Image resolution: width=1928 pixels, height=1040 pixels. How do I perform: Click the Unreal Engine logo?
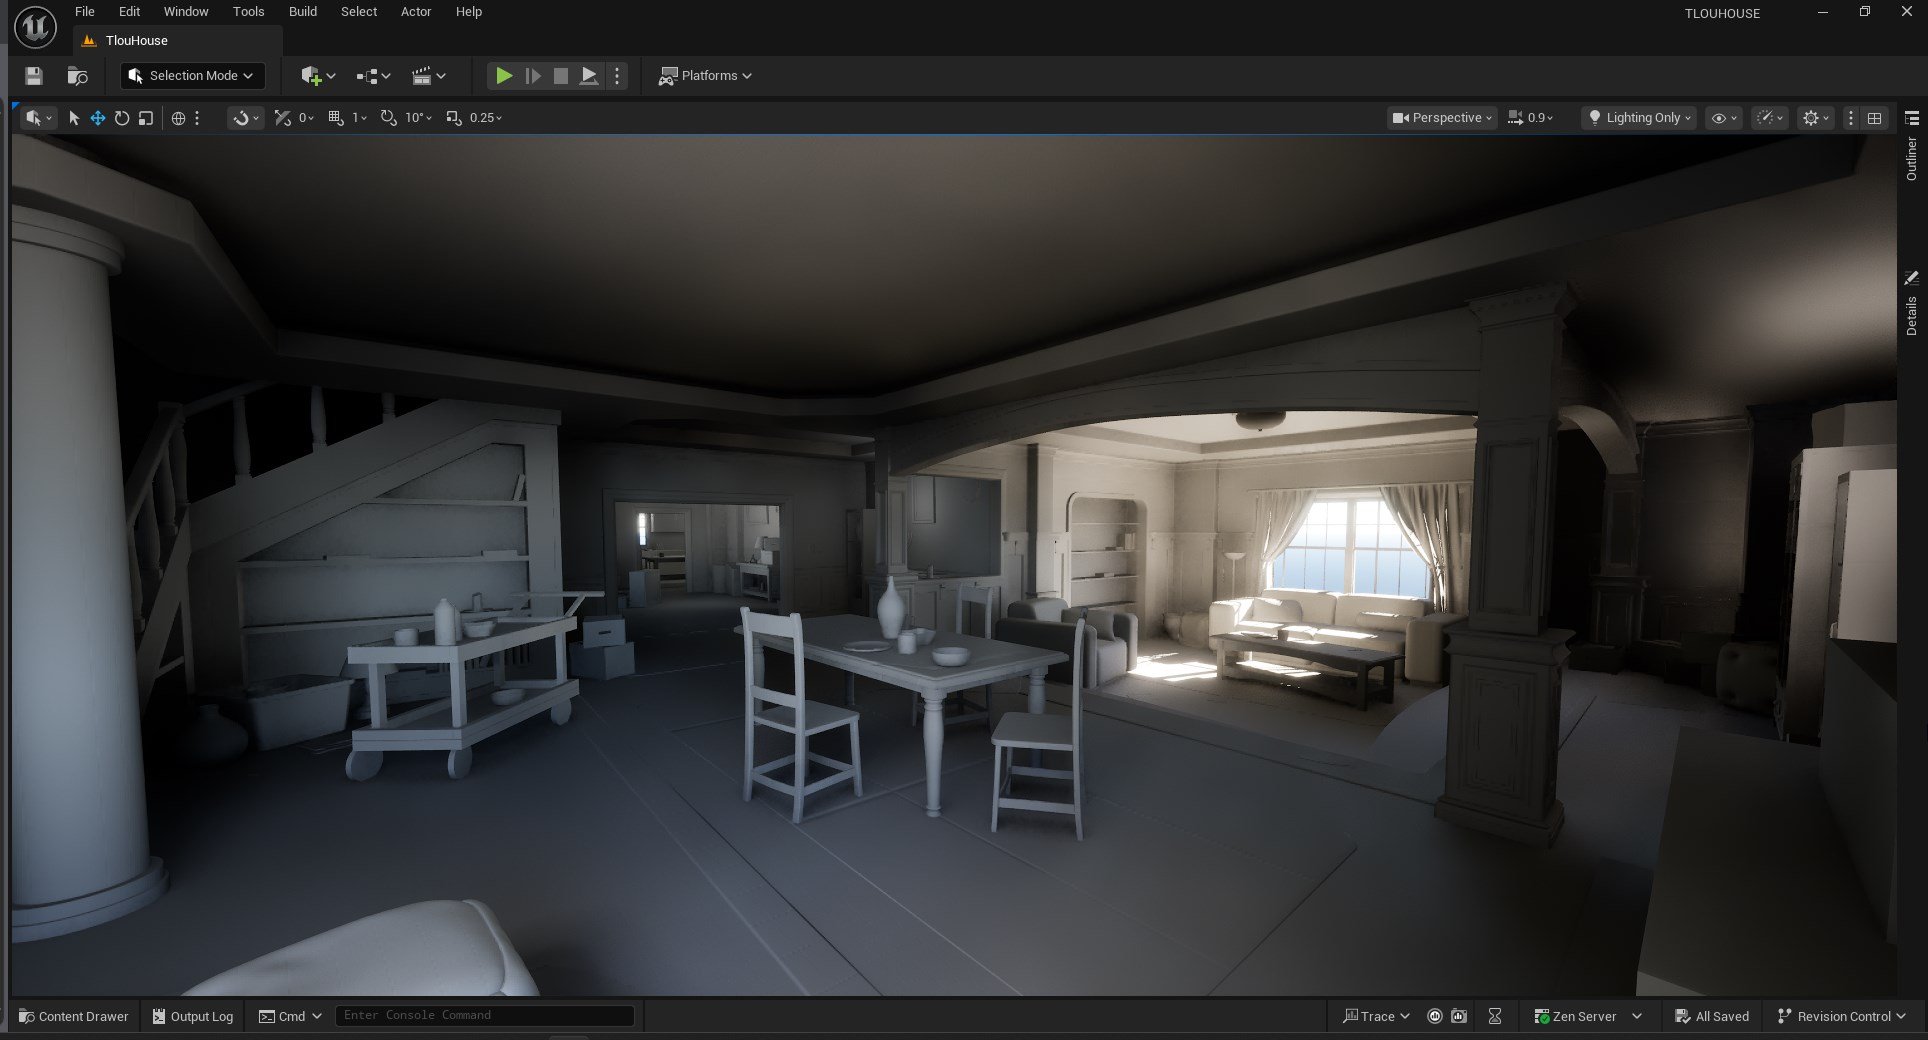click(x=35, y=27)
